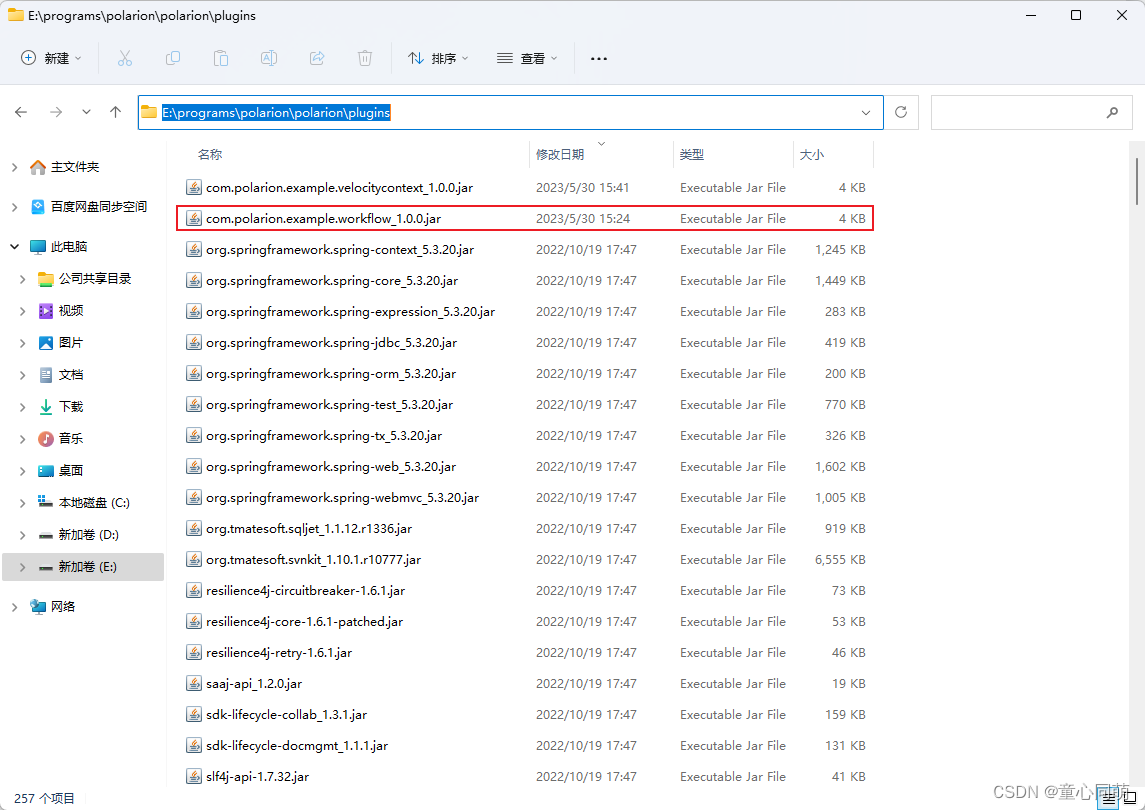Select spring-webmvc_5.3.20.jar file
1145x810 pixels.
pyautogui.click(x=342, y=497)
